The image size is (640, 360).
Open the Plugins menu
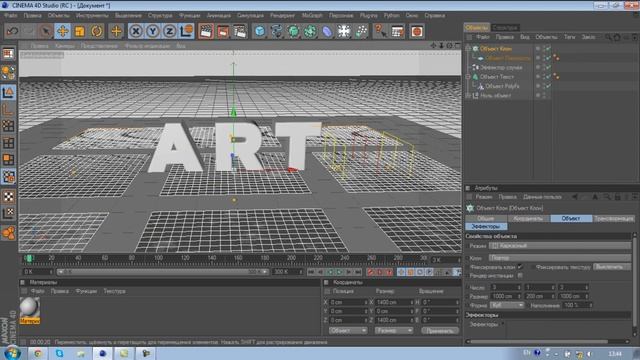coord(369,16)
